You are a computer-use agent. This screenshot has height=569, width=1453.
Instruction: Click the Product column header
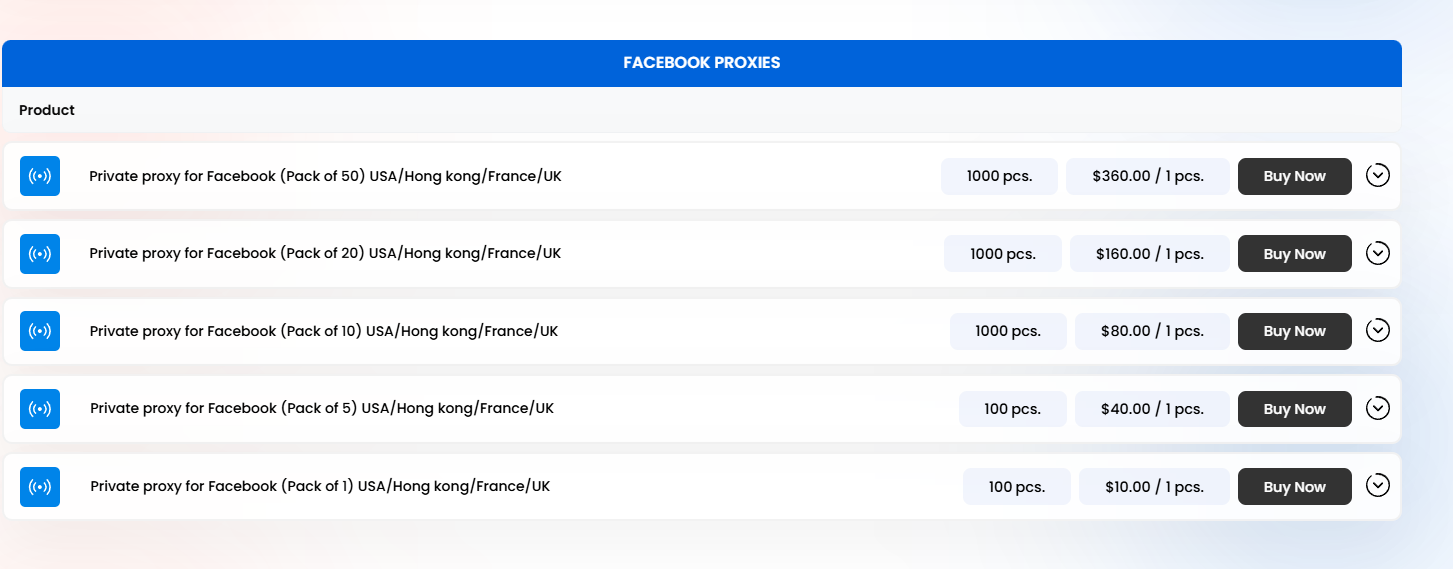point(47,110)
